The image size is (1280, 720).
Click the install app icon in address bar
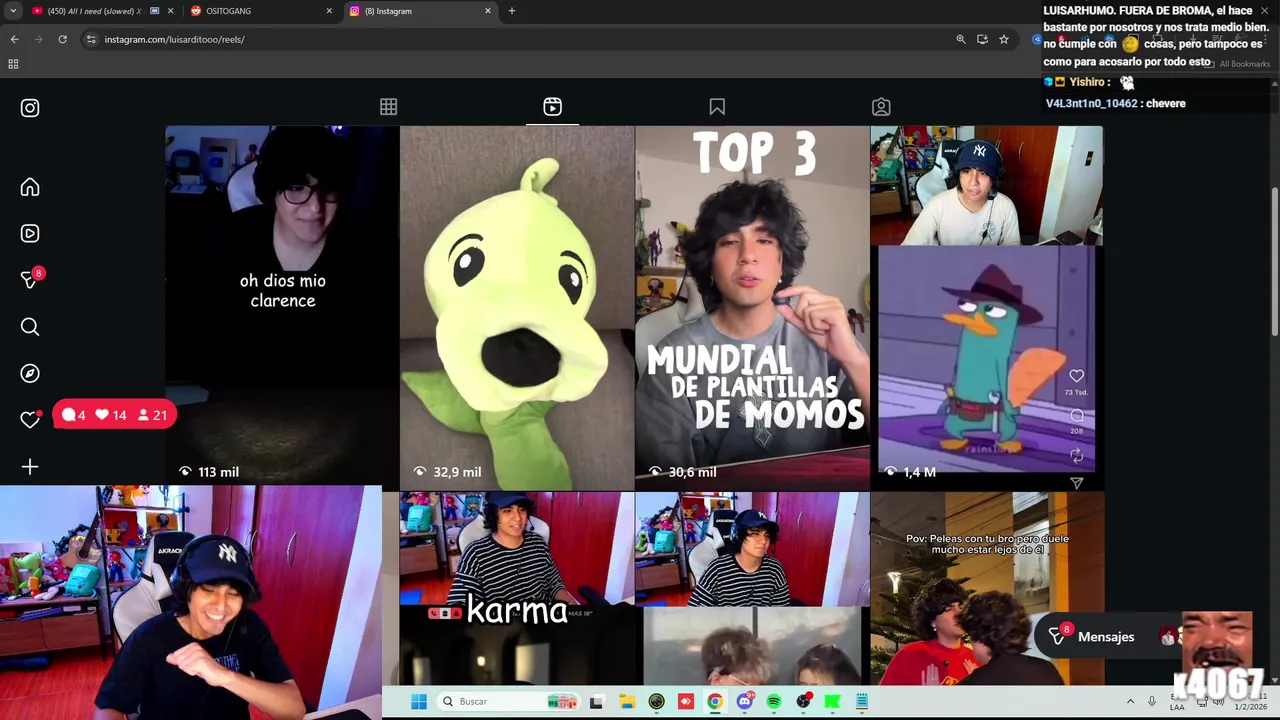click(982, 39)
